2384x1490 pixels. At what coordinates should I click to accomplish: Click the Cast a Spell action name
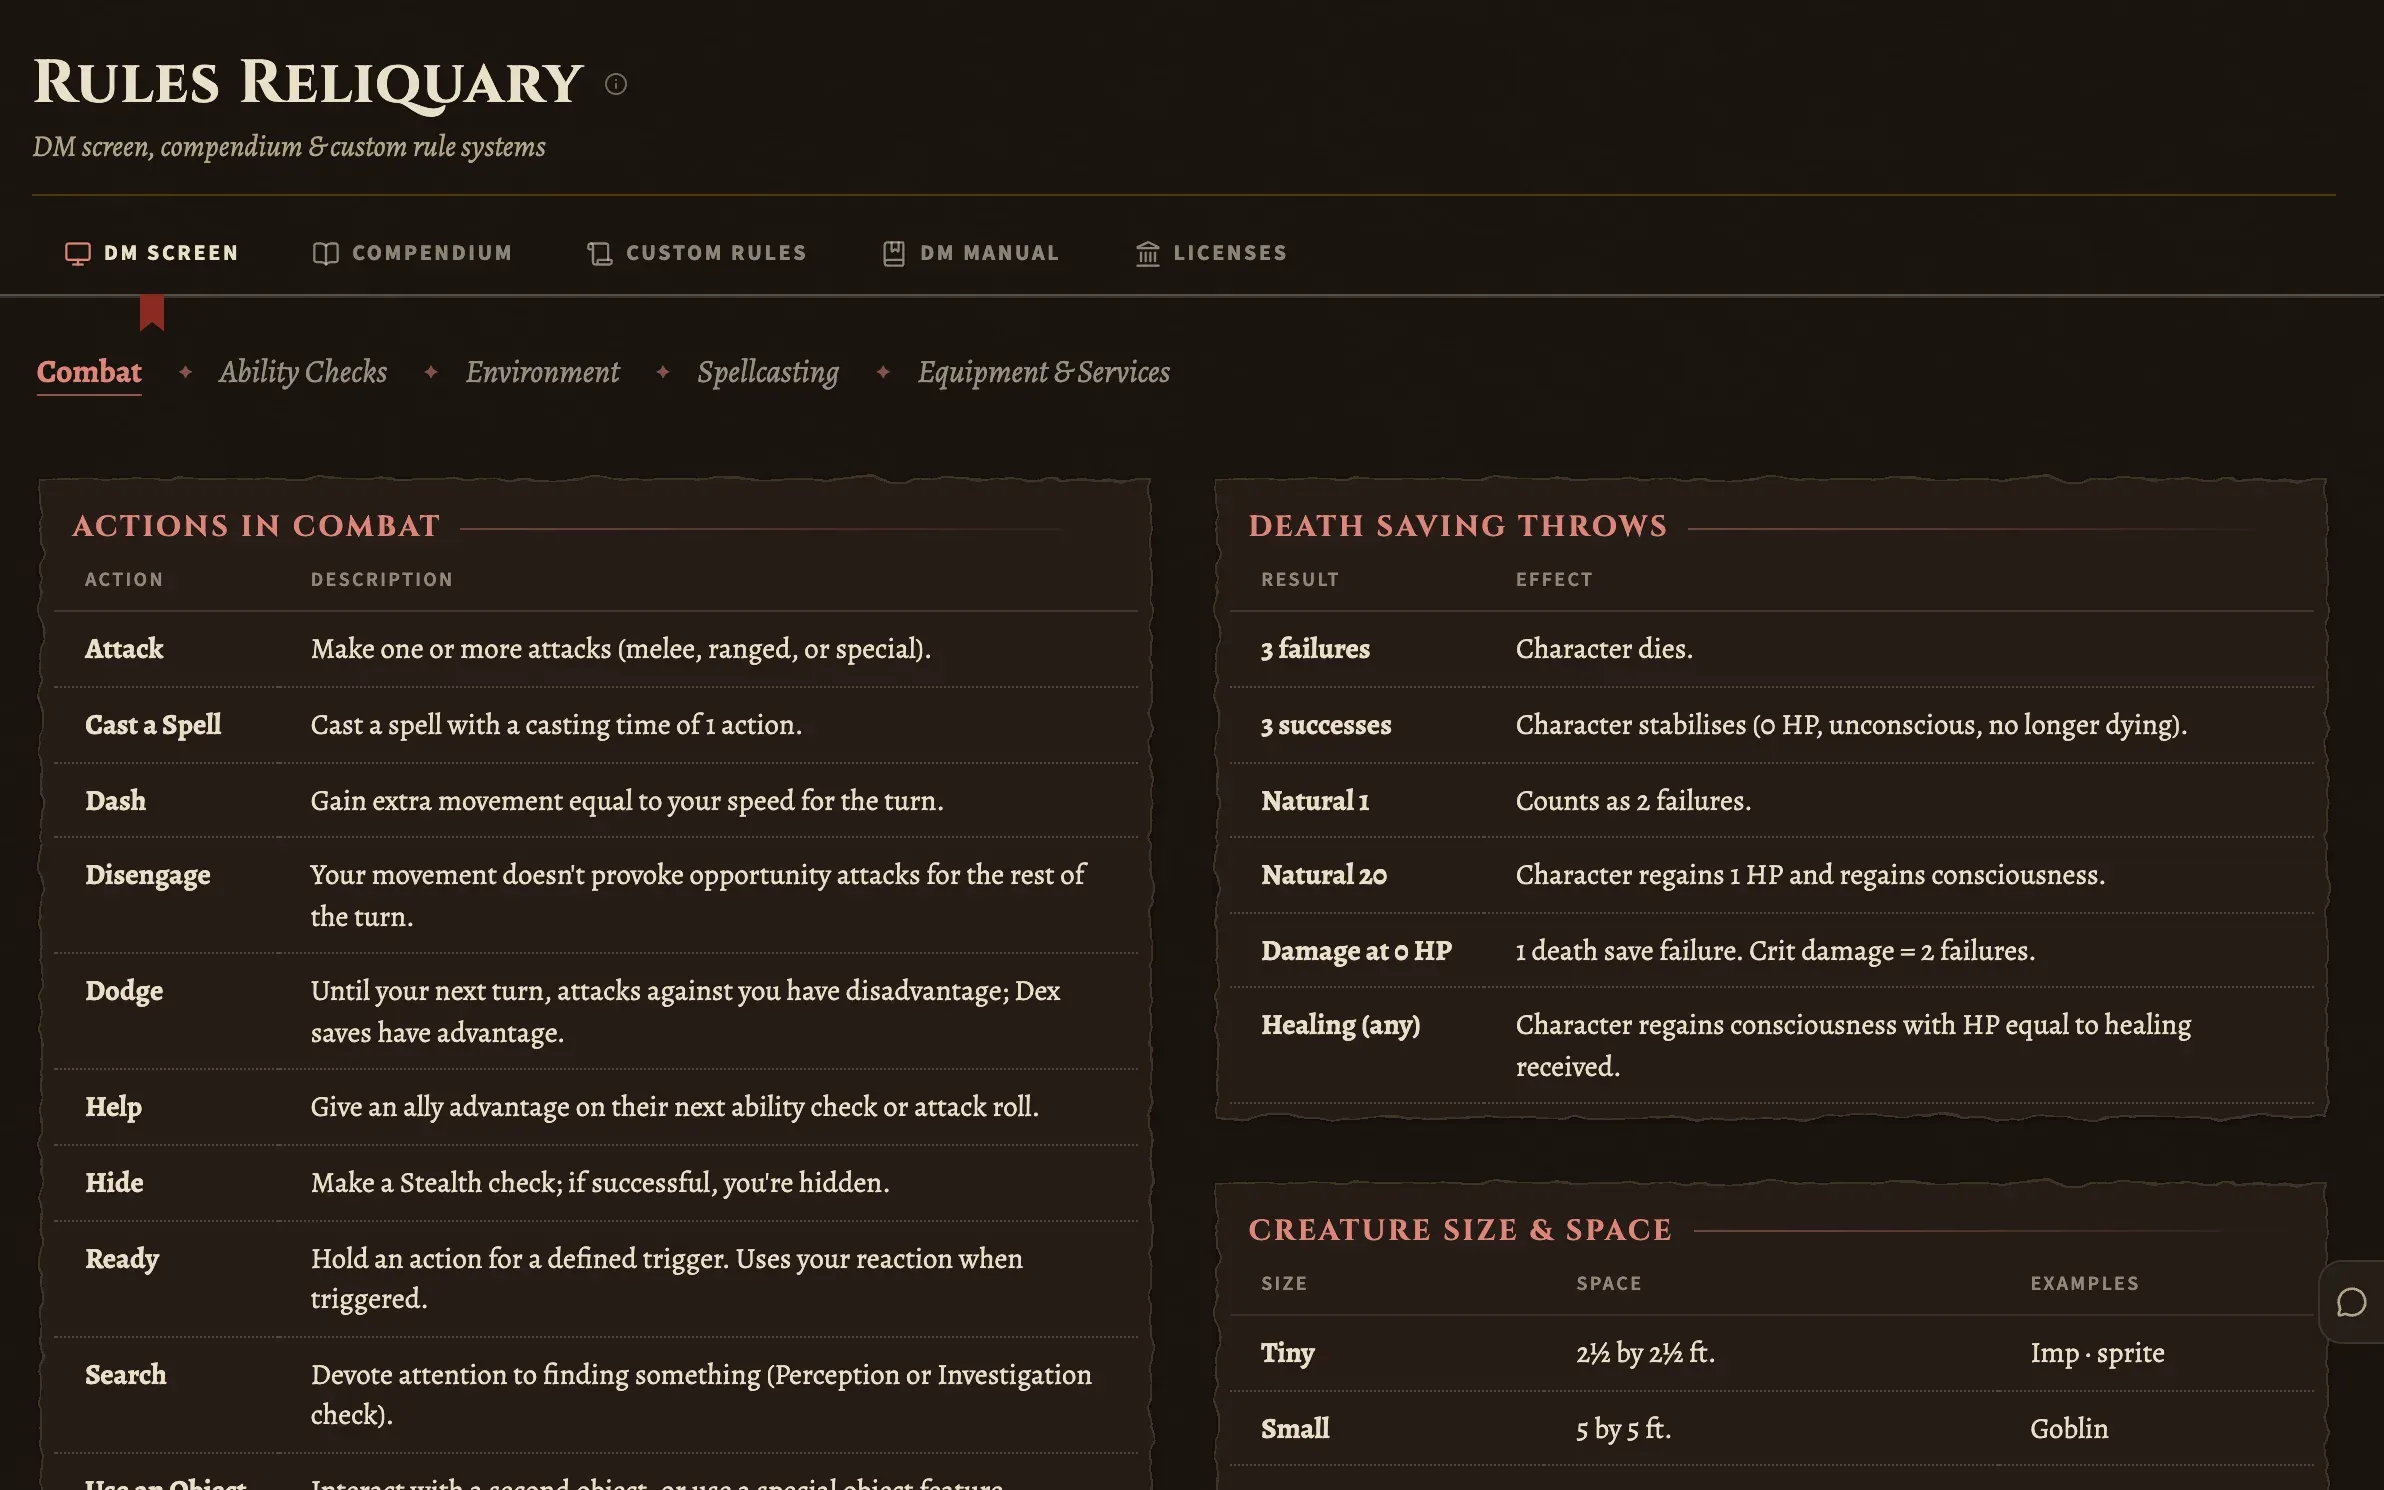pos(153,725)
